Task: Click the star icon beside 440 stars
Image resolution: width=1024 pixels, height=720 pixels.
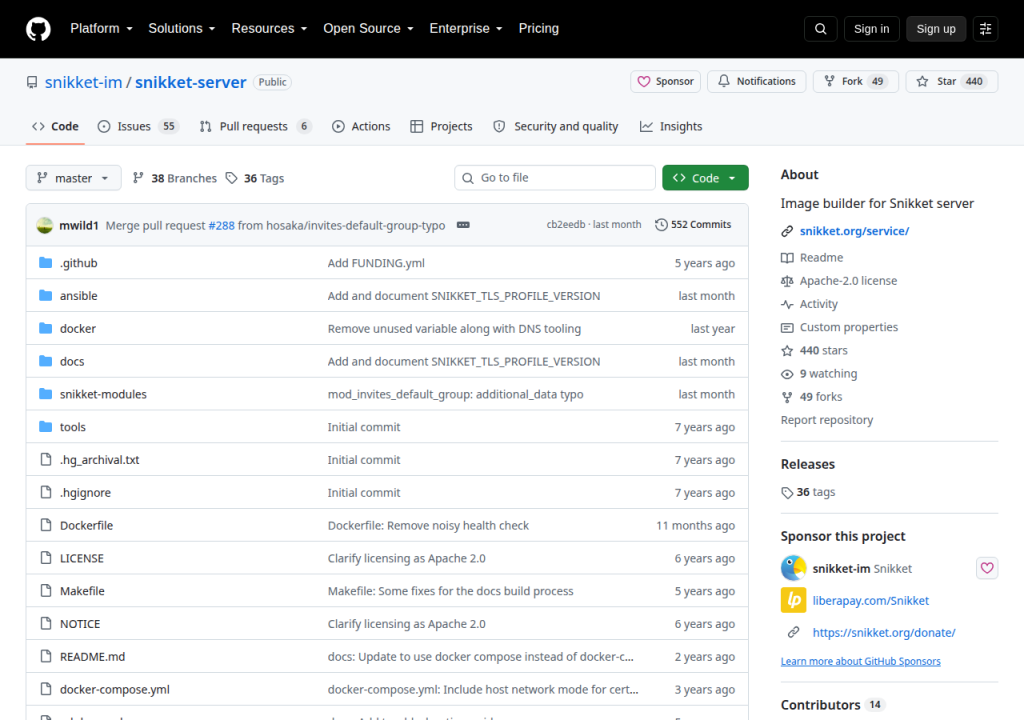Action: (x=787, y=351)
